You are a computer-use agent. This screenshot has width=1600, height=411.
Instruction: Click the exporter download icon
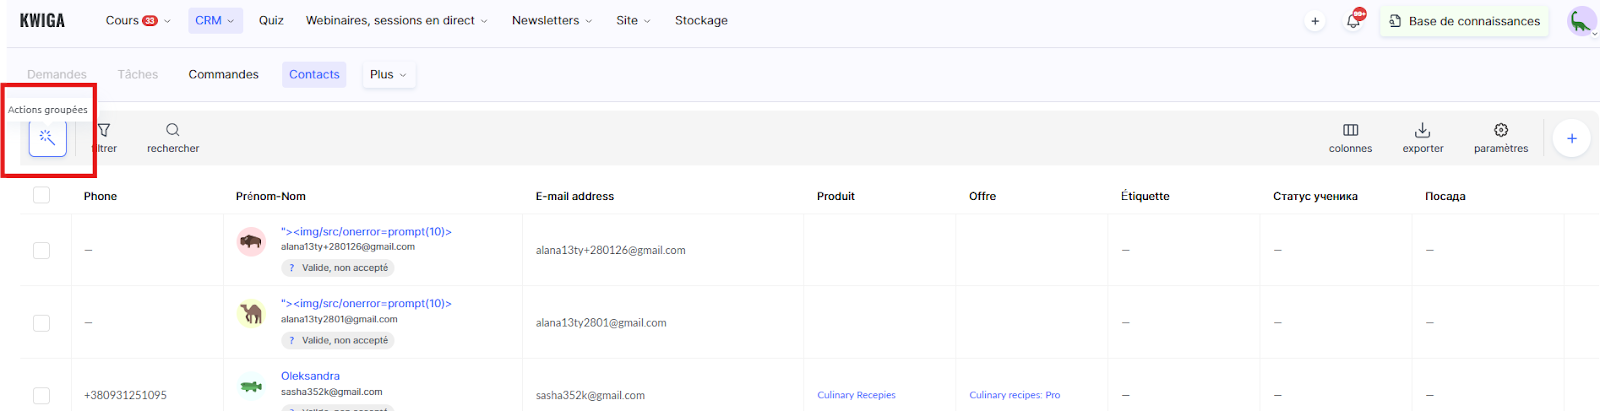pyautogui.click(x=1422, y=130)
